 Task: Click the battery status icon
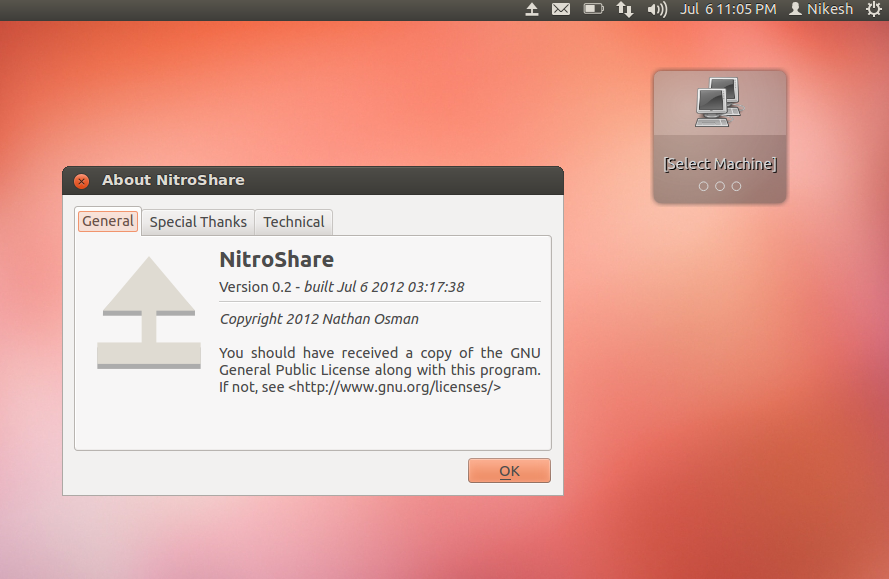click(592, 9)
